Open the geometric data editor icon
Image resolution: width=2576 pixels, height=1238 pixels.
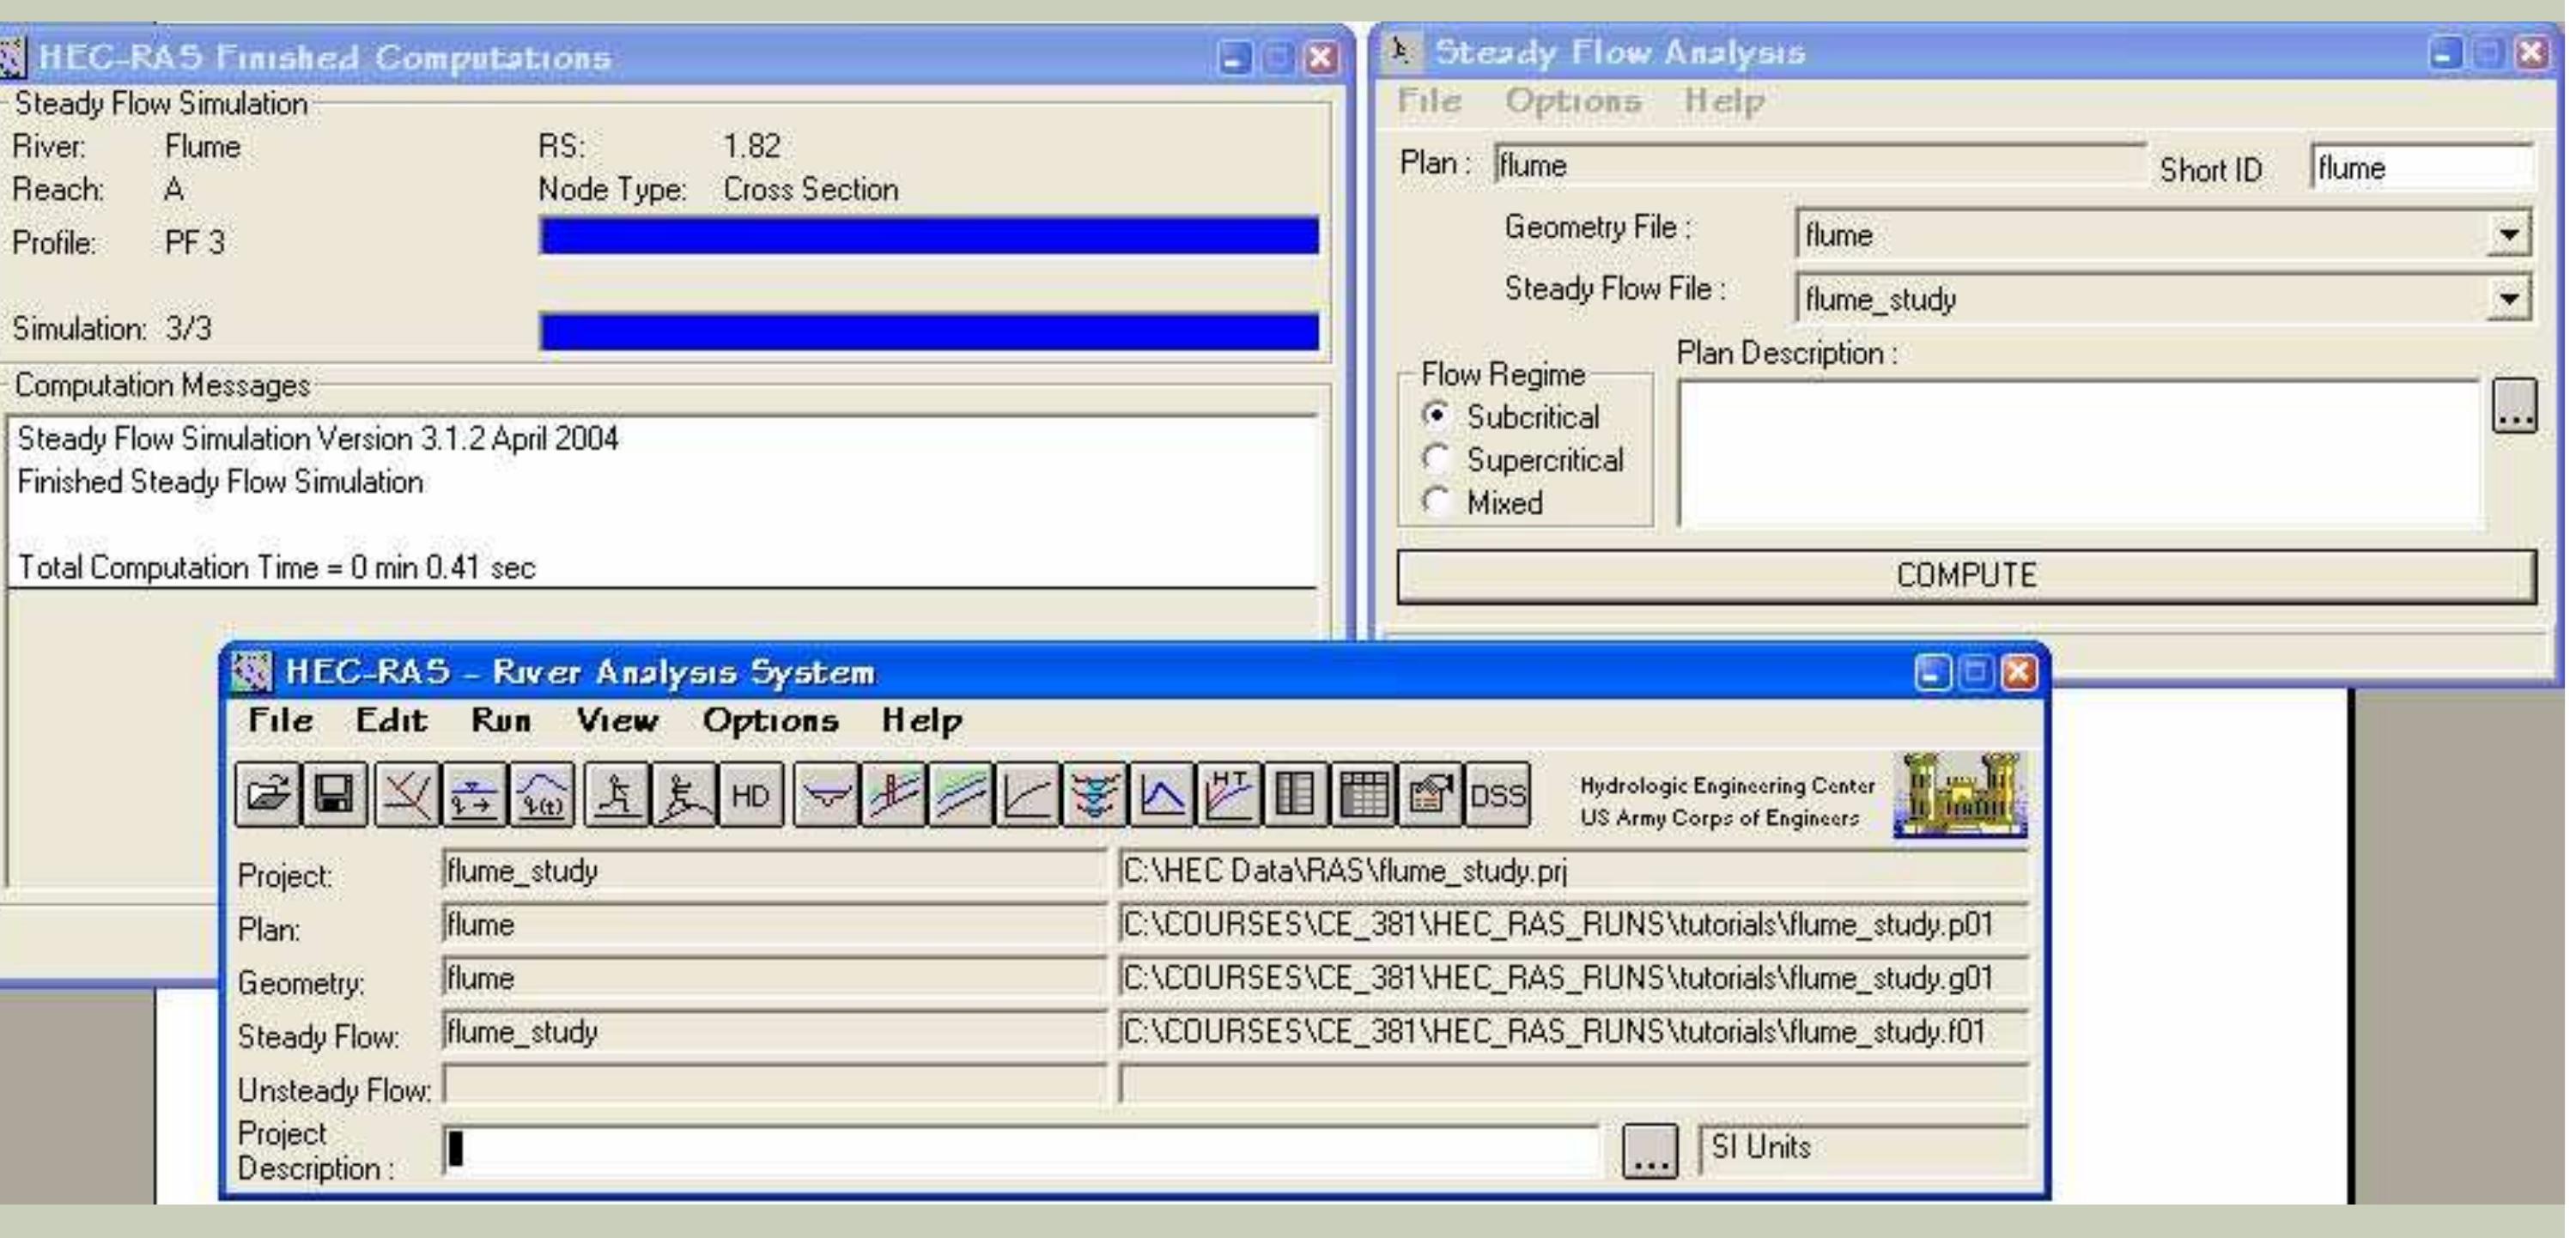coord(406,796)
